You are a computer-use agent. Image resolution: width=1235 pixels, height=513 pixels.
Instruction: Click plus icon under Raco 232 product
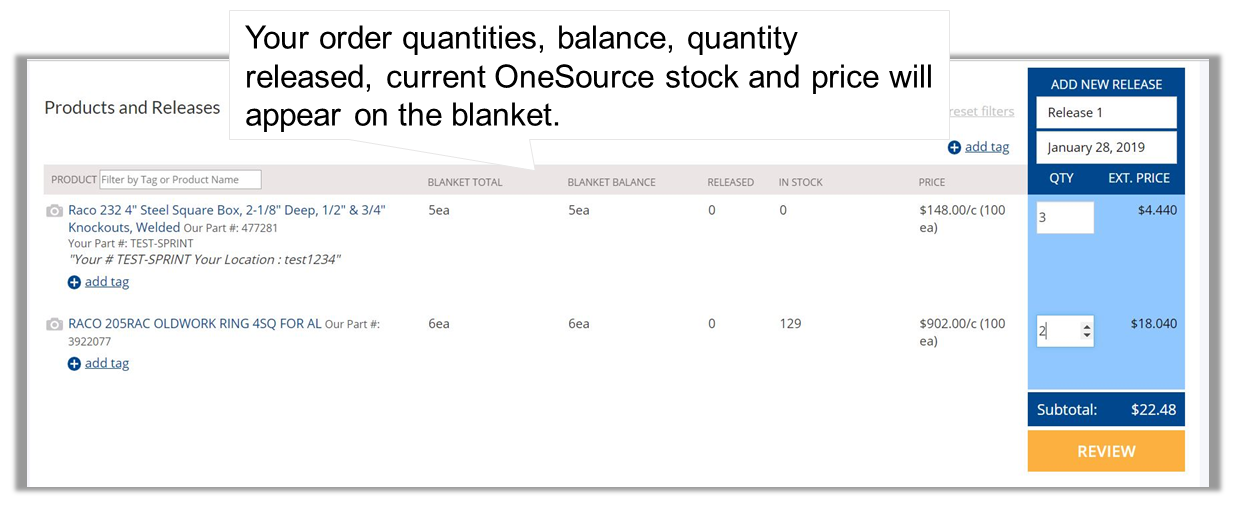pyautogui.click(x=74, y=282)
